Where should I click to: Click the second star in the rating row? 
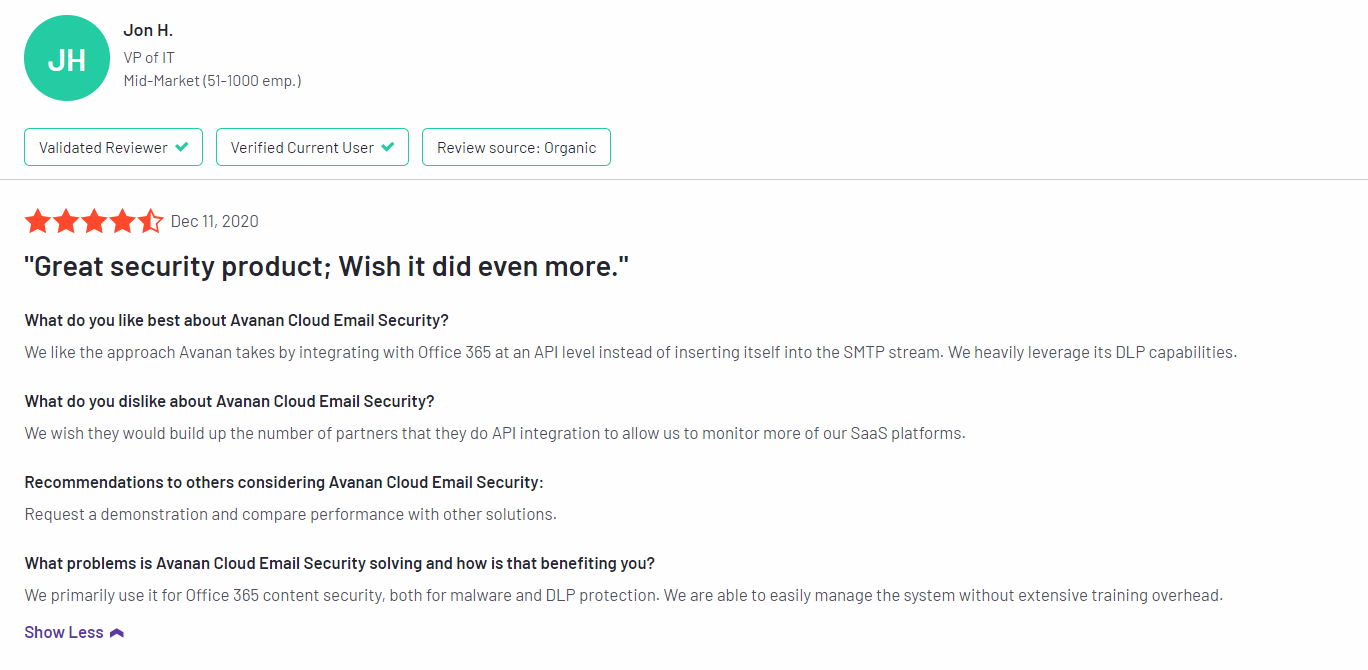coord(66,221)
